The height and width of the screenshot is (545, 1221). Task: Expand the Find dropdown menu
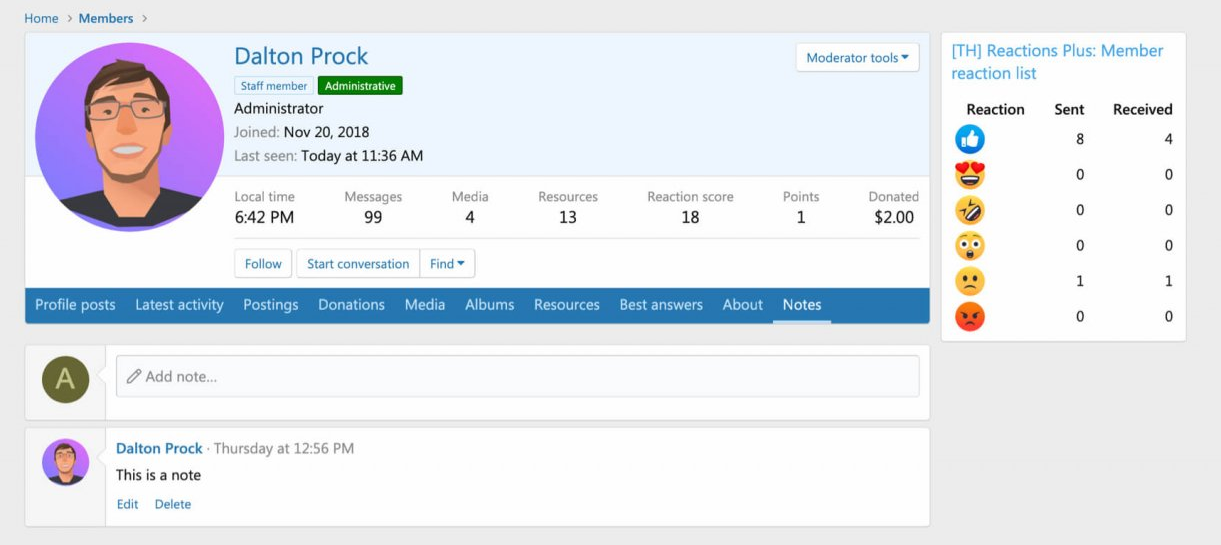(447, 264)
